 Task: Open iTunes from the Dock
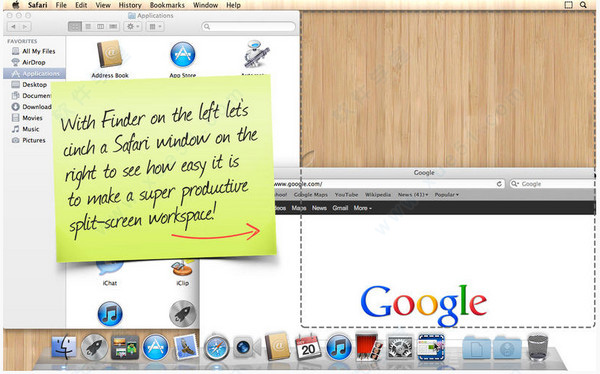339,347
